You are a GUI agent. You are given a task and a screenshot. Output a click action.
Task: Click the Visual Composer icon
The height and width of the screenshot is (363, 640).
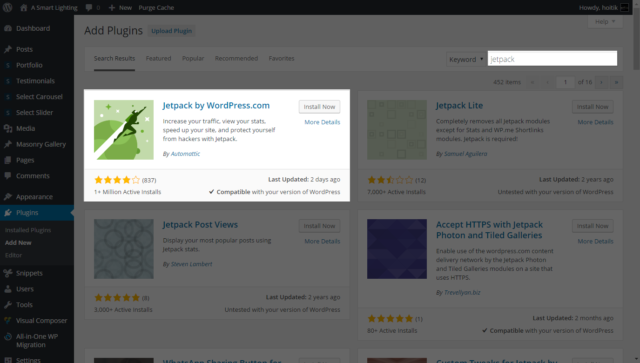(8, 321)
